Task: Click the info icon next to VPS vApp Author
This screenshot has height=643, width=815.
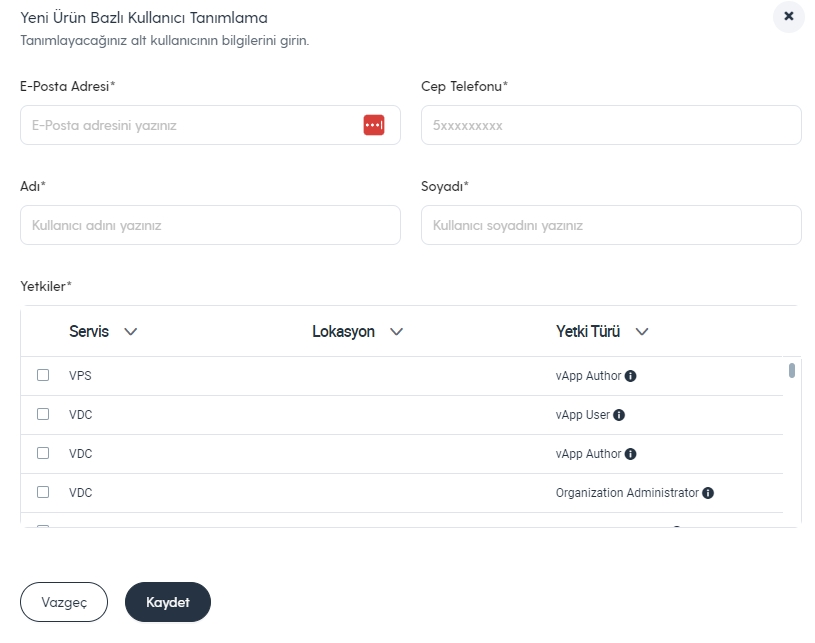Action: [x=630, y=376]
